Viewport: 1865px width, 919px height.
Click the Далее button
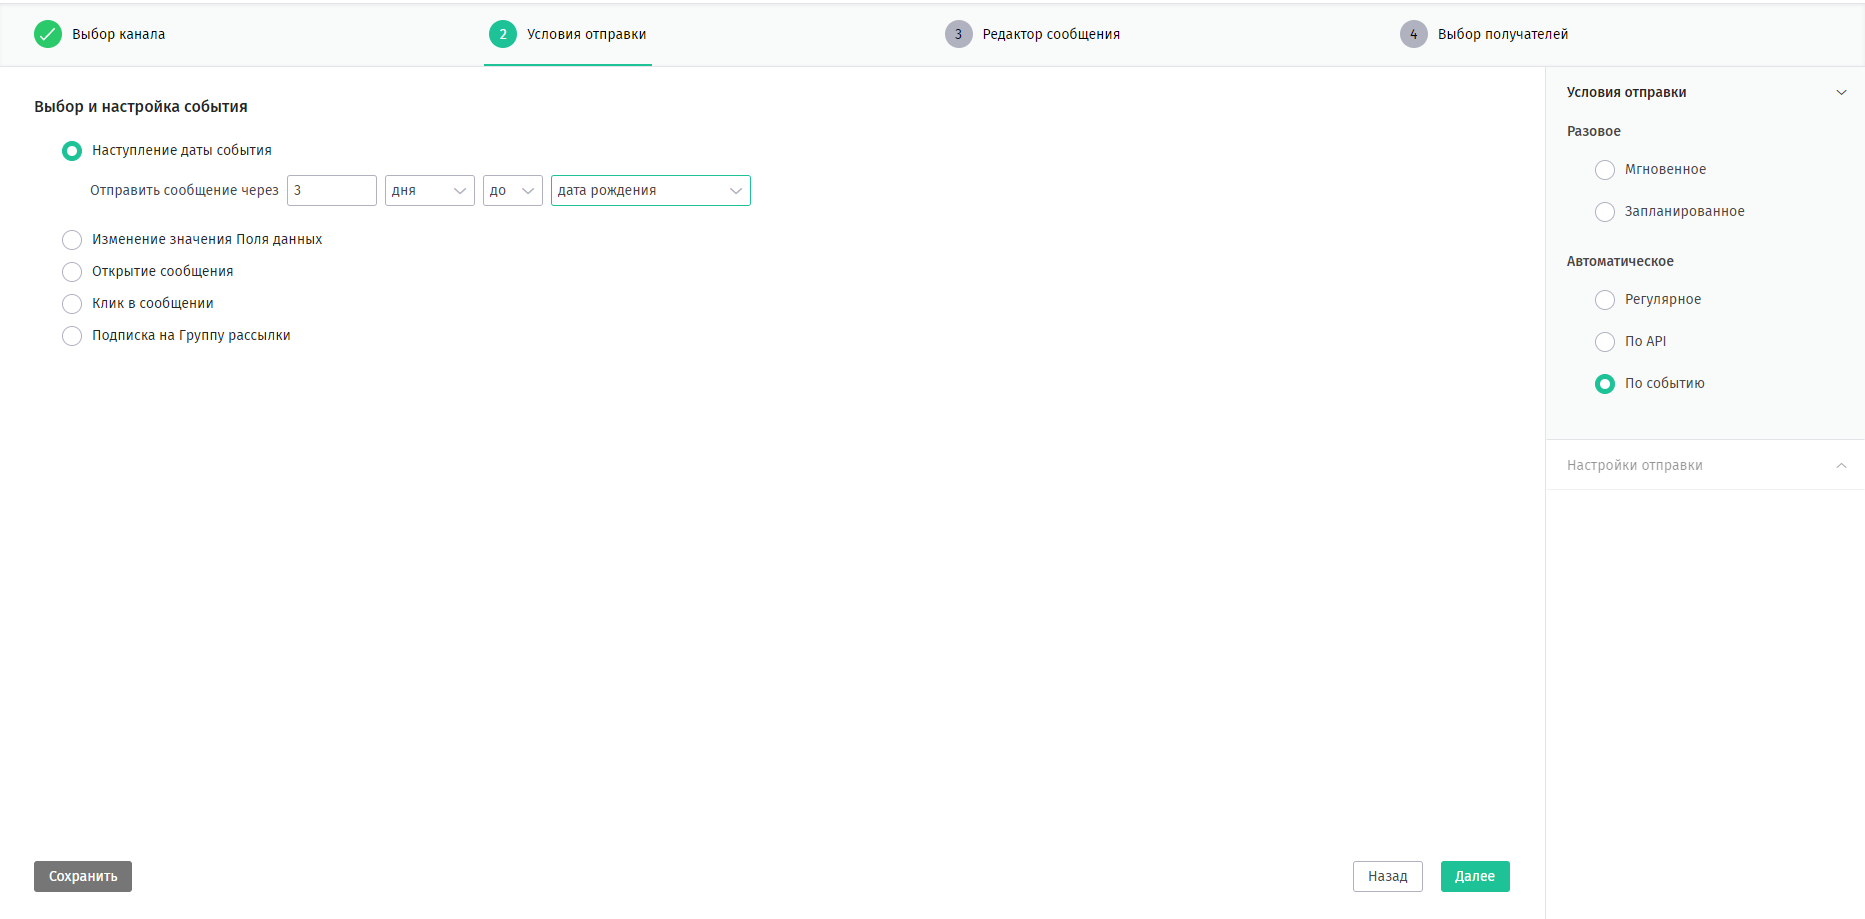(x=1475, y=876)
